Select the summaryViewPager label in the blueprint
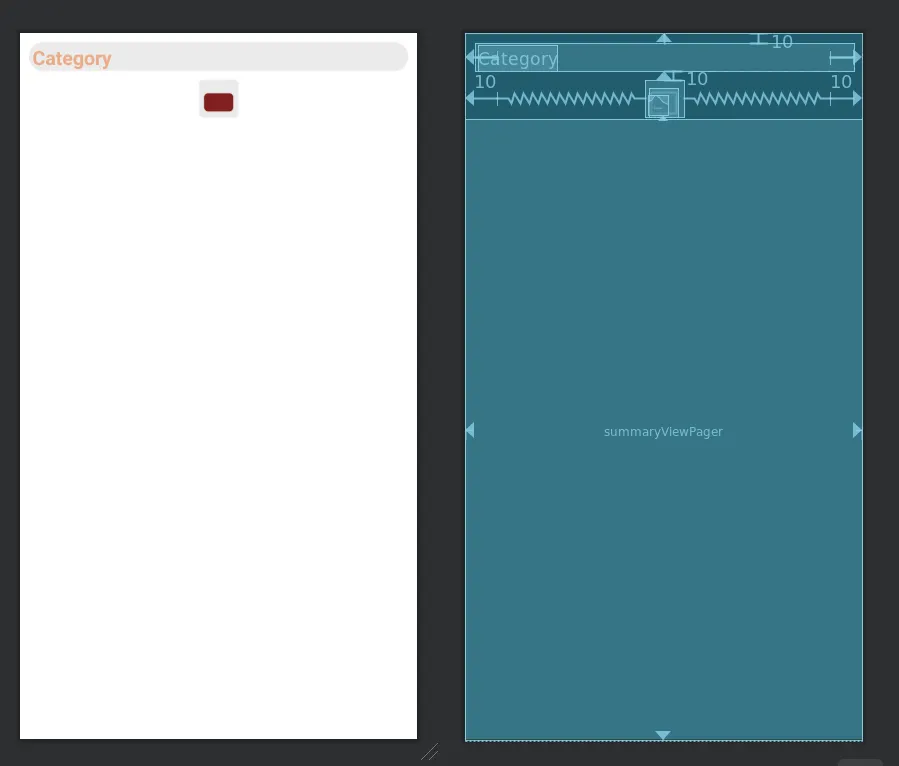 tap(663, 432)
